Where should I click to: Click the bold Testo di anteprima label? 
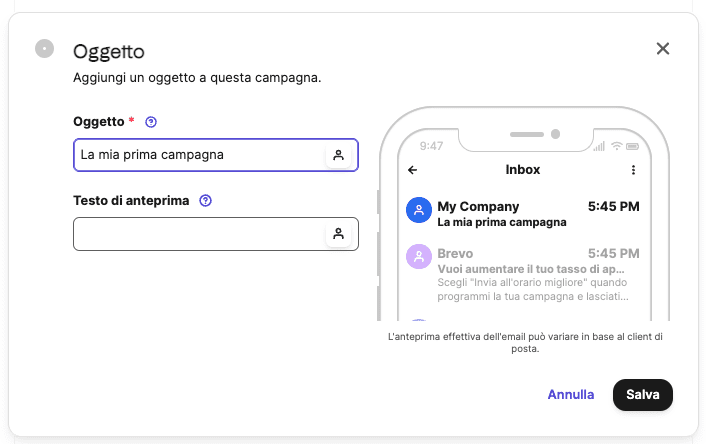click(131, 201)
